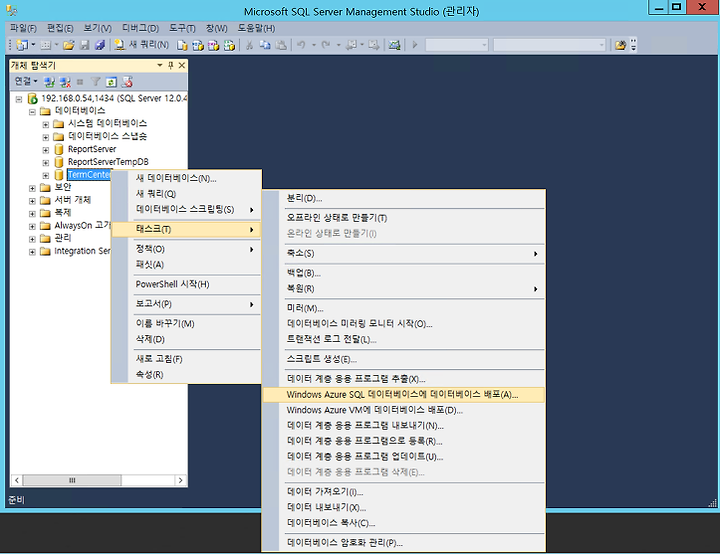
Task: Open the 편집(E) menu
Action: point(60,28)
